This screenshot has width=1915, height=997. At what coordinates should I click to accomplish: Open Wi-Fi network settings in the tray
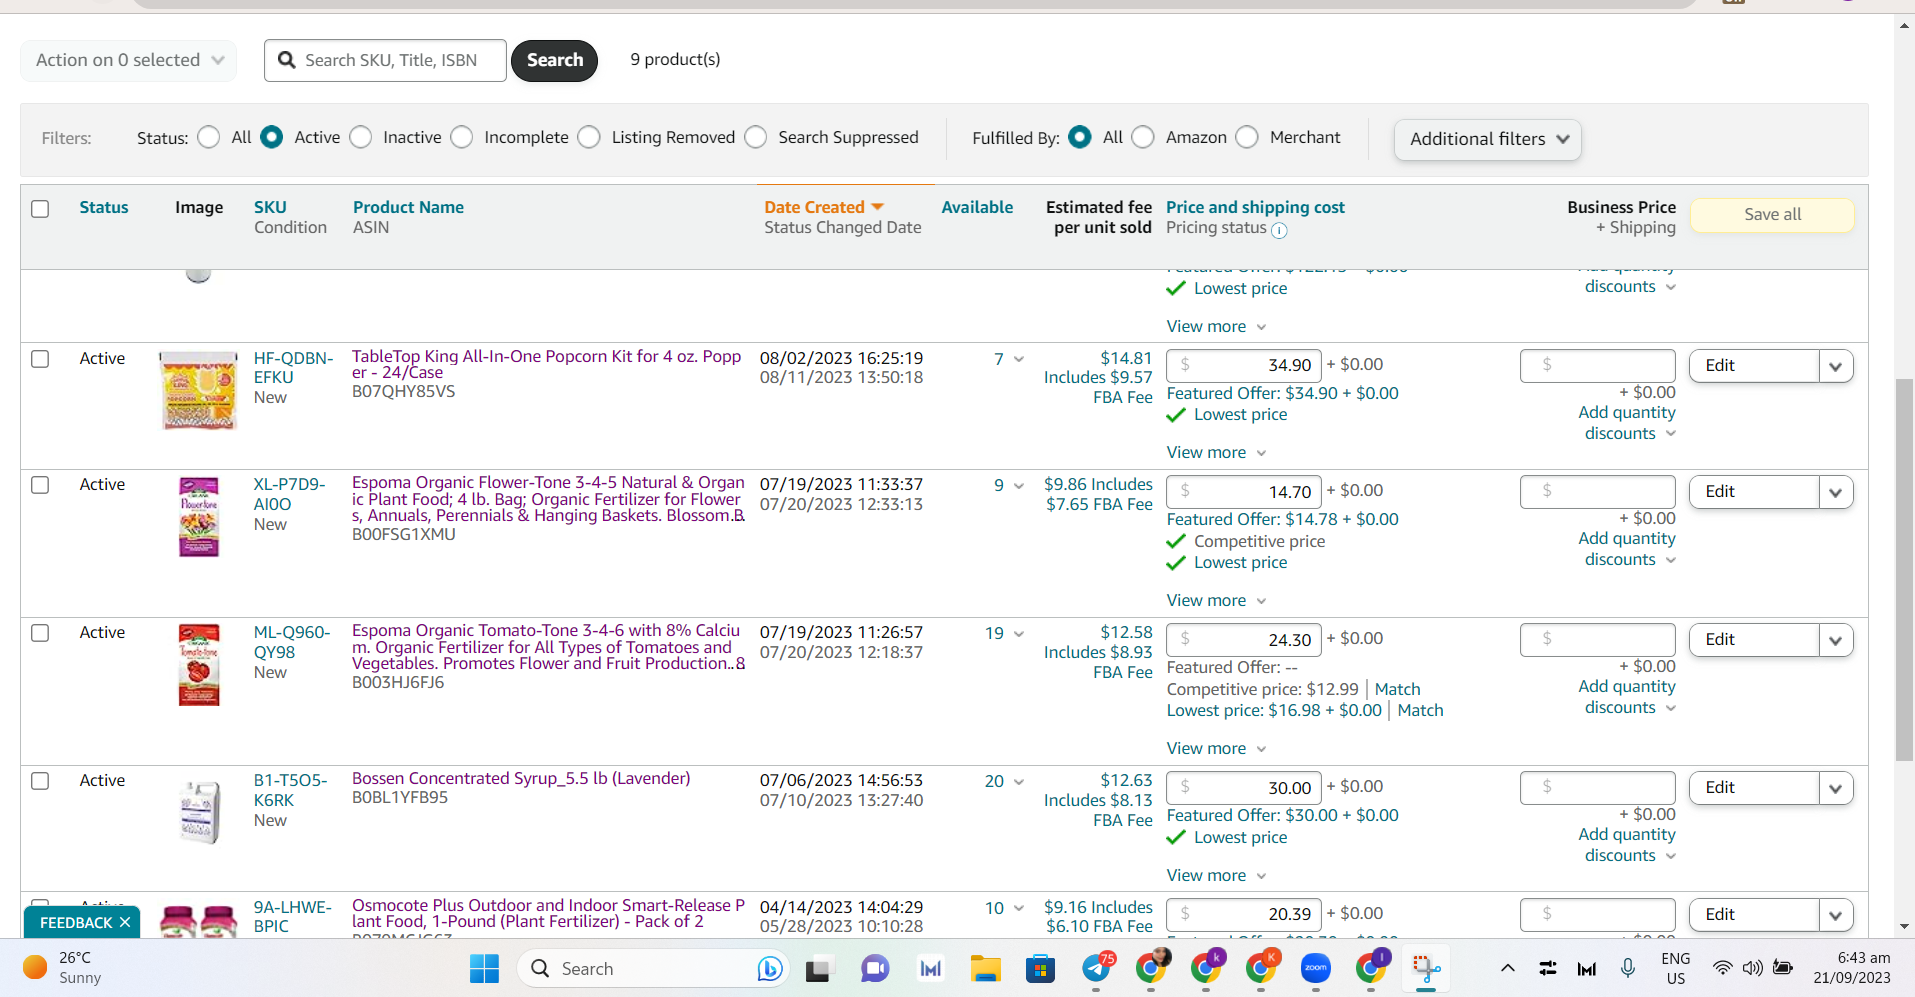pyautogui.click(x=1722, y=968)
